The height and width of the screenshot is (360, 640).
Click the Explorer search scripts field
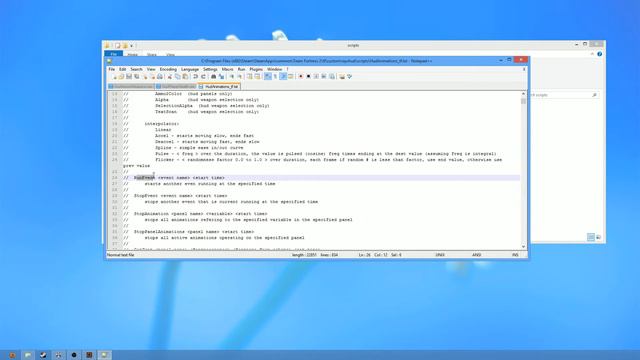(x=564, y=95)
